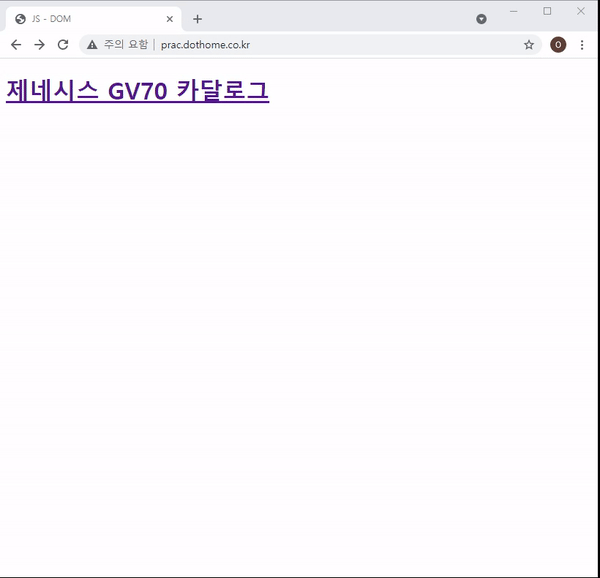600x578 pixels.
Task: Open the Chrome three-dot menu
Action: tap(582, 45)
